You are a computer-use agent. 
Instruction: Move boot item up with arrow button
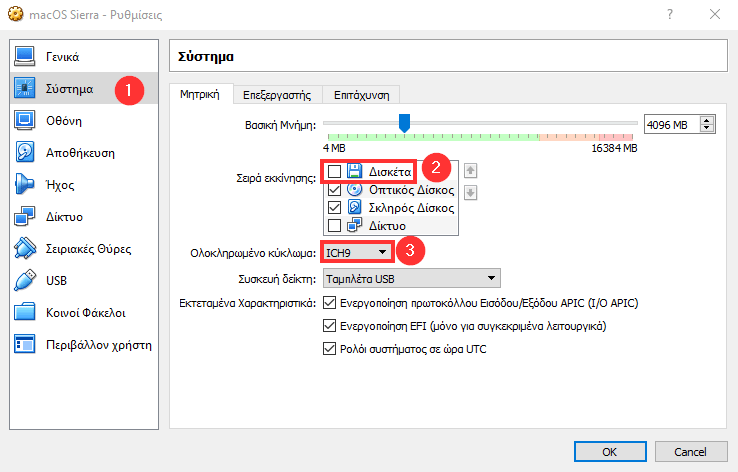click(470, 171)
